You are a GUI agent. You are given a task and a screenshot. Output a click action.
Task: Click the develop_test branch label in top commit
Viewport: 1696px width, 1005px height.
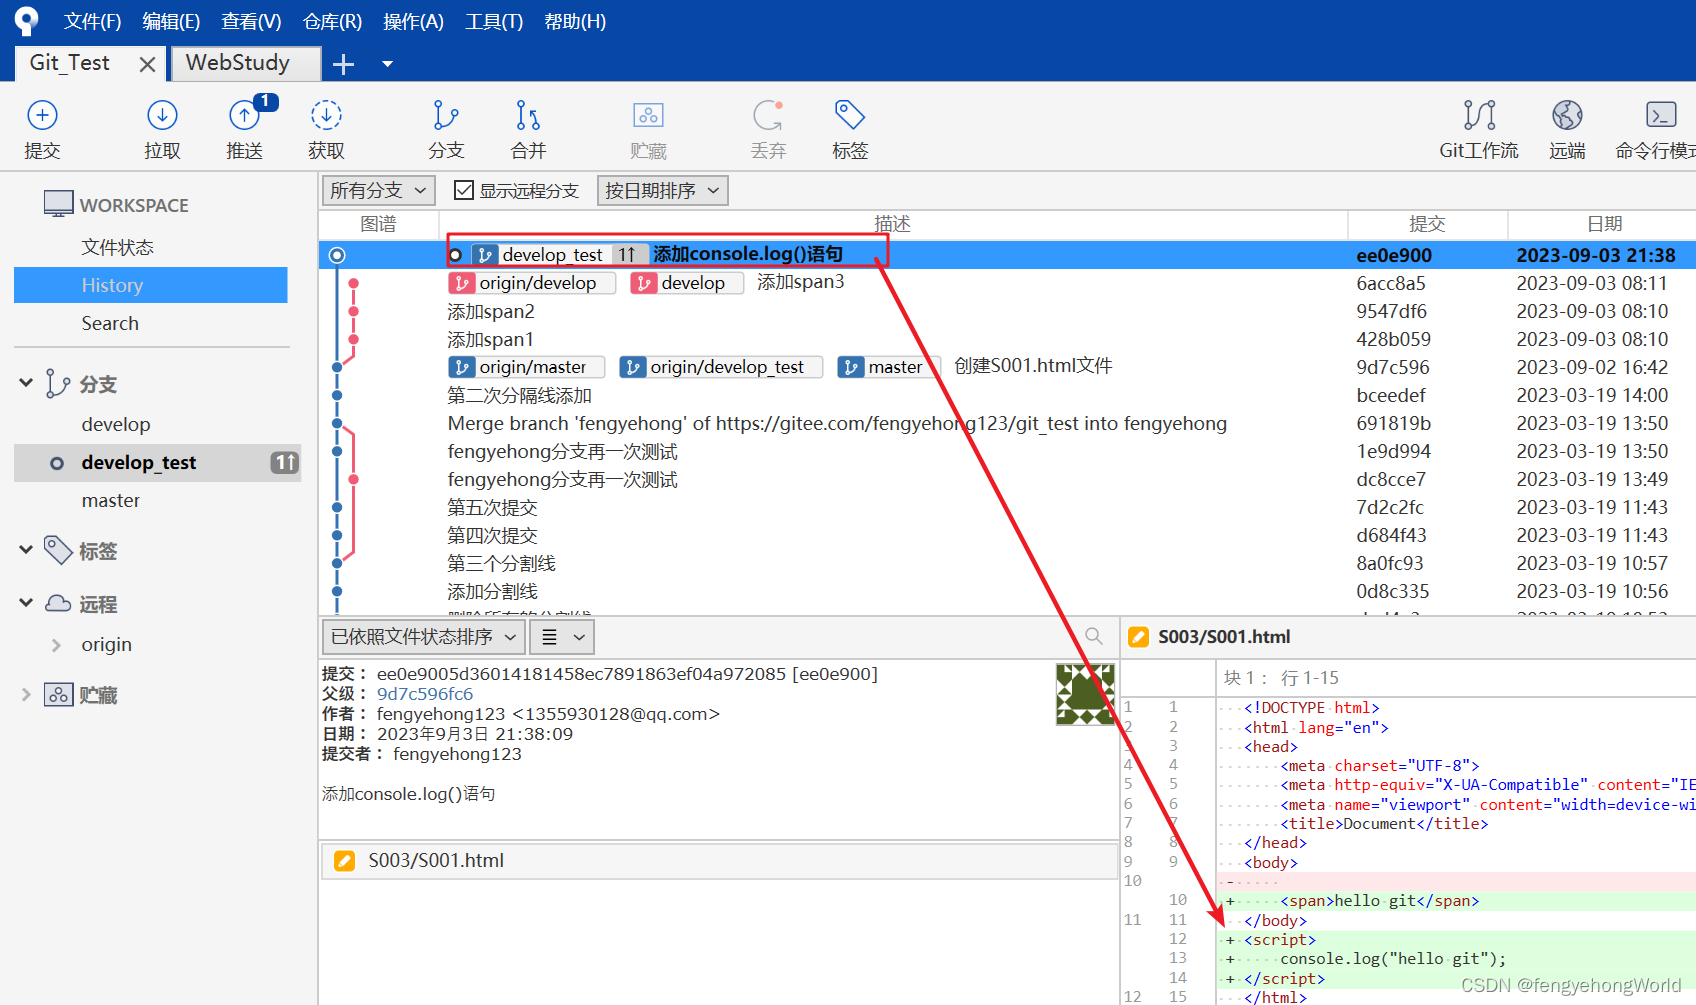(x=554, y=255)
